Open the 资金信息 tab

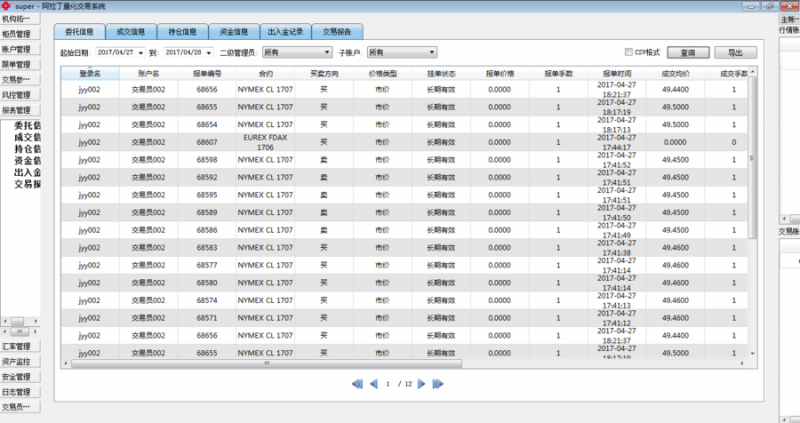pos(234,32)
